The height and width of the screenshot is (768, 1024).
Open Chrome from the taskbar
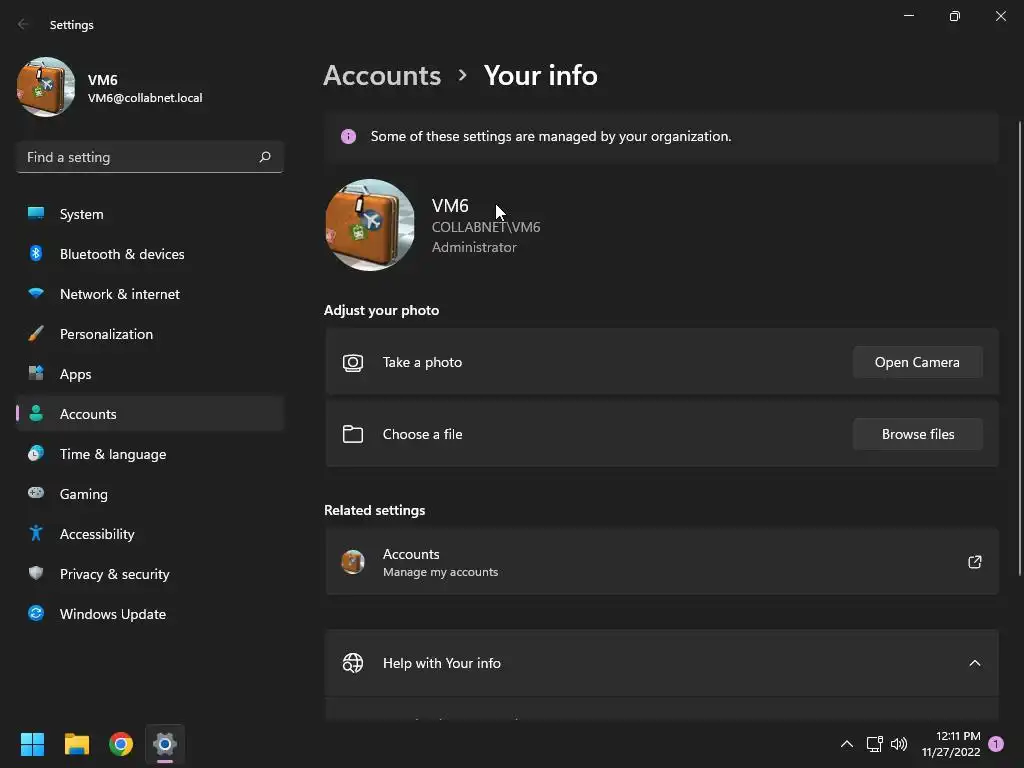[x=121, y=744]
